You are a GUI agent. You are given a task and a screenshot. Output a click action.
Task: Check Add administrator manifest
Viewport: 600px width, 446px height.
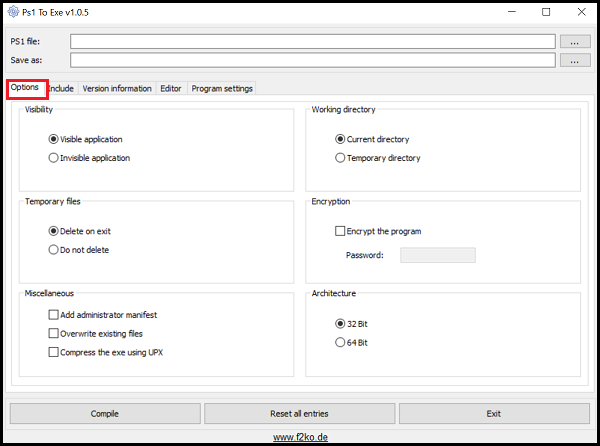54,315
